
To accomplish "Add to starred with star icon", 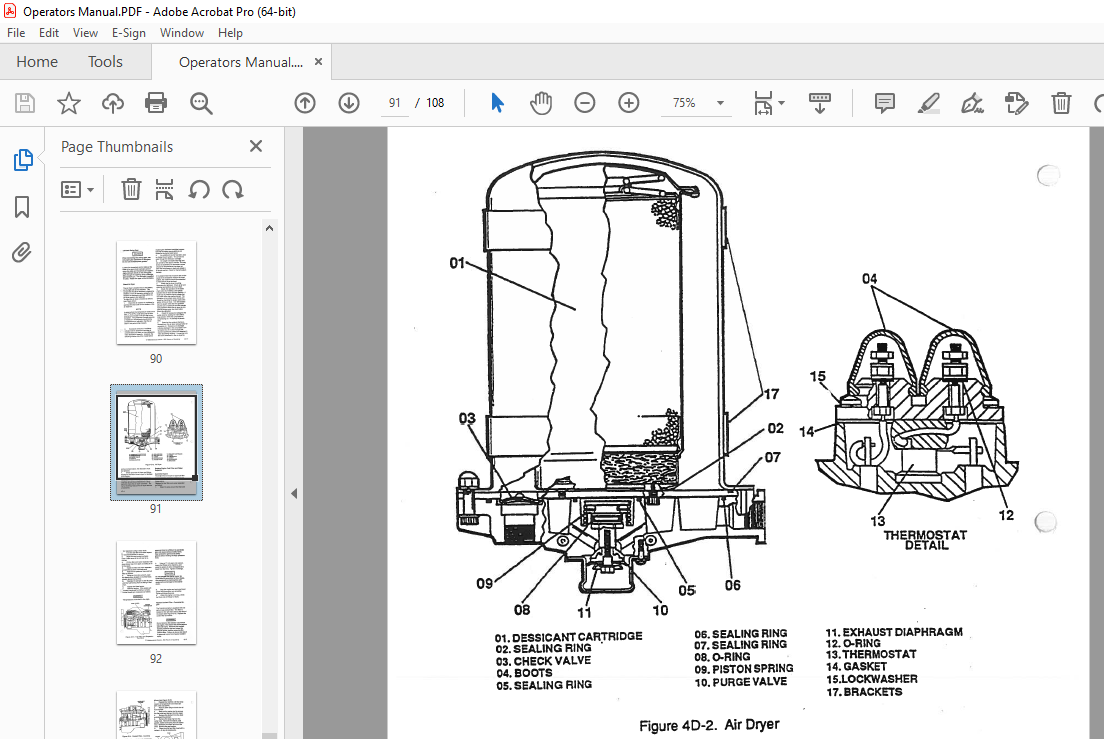I will [x=68, y=103].
